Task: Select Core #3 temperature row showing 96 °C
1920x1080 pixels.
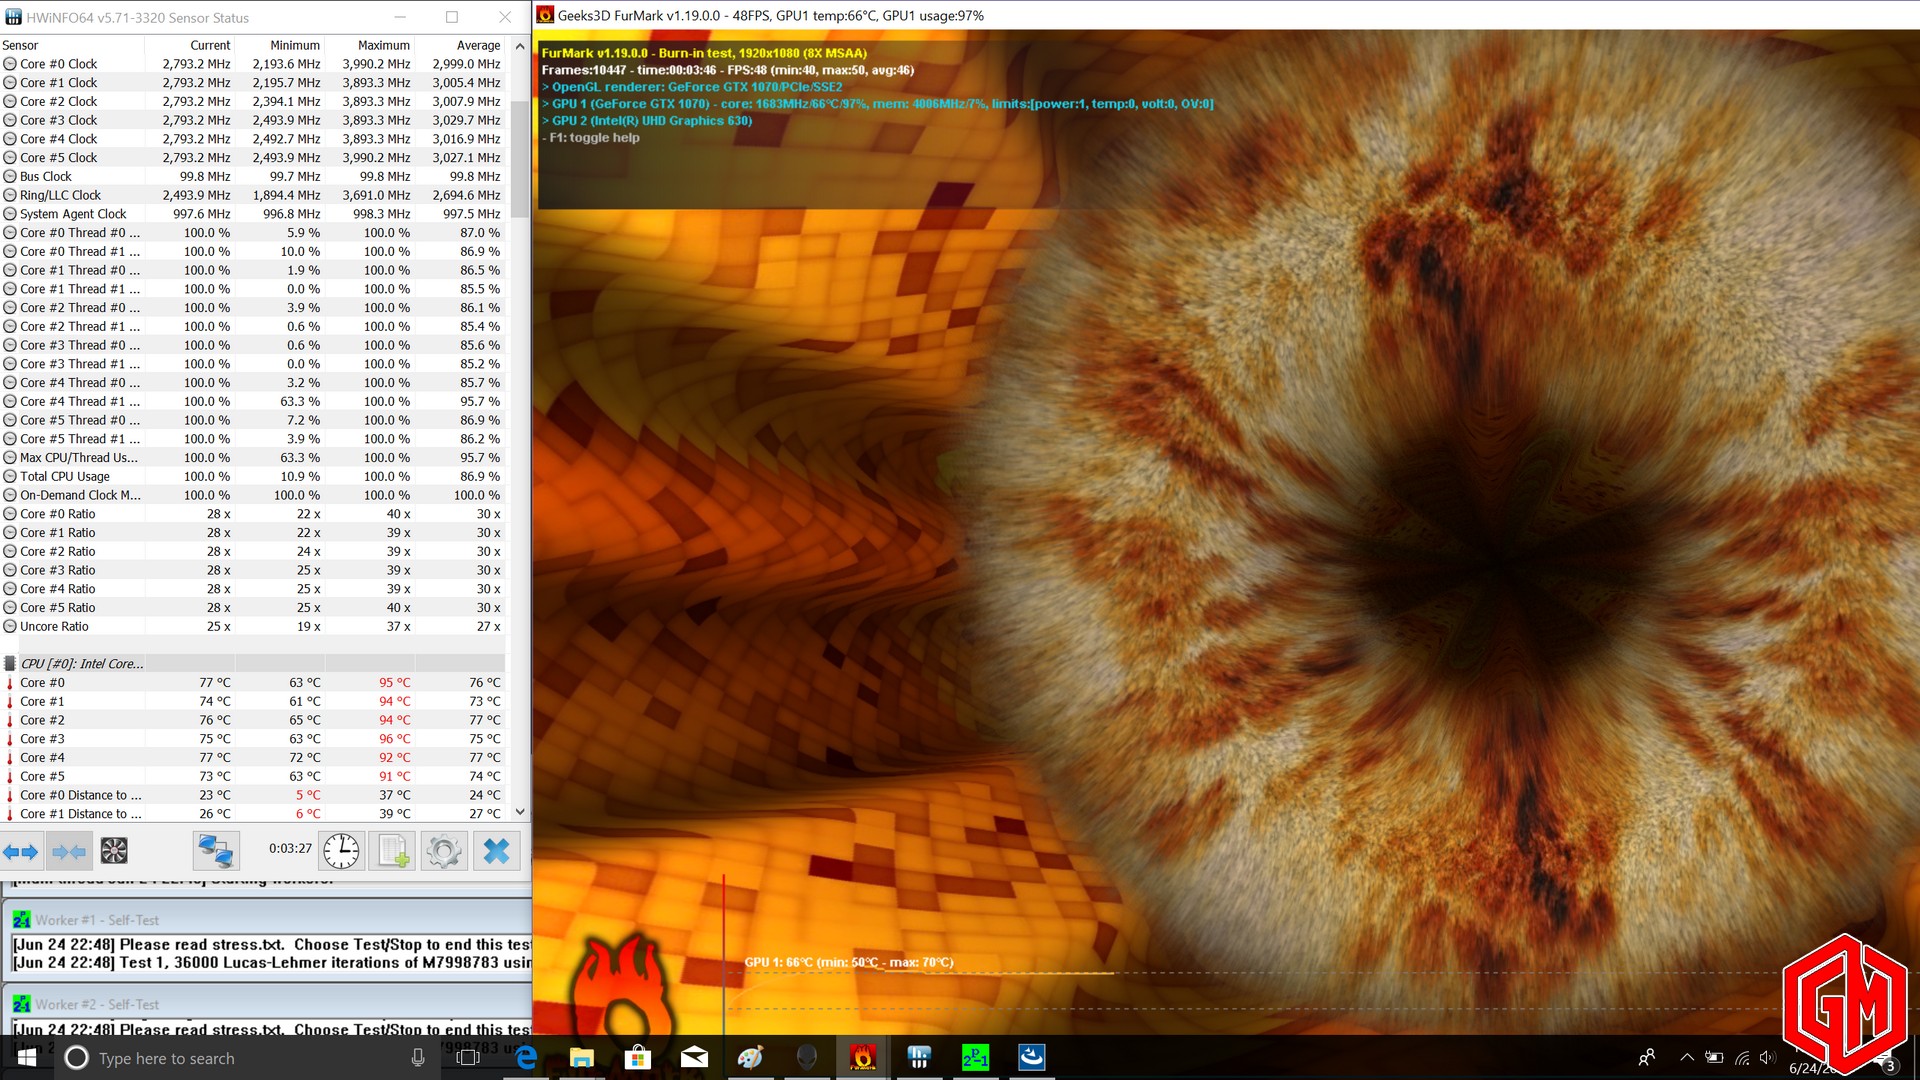Action: [252, 739]
